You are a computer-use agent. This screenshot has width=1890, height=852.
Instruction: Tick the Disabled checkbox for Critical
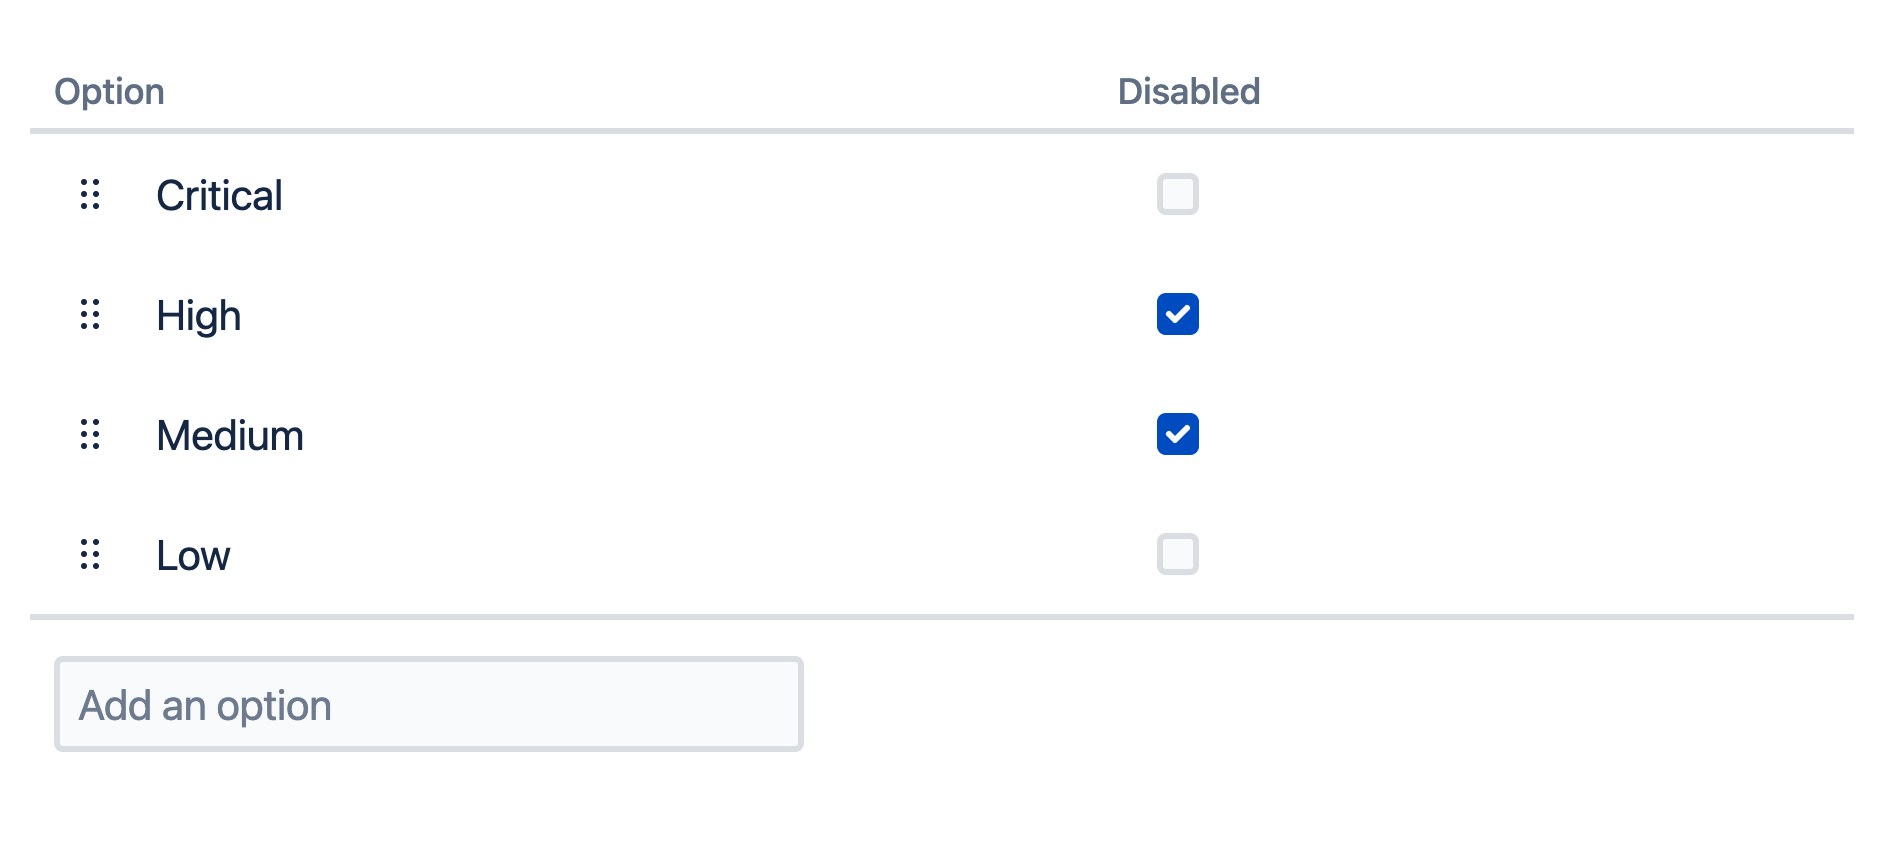1177,194
